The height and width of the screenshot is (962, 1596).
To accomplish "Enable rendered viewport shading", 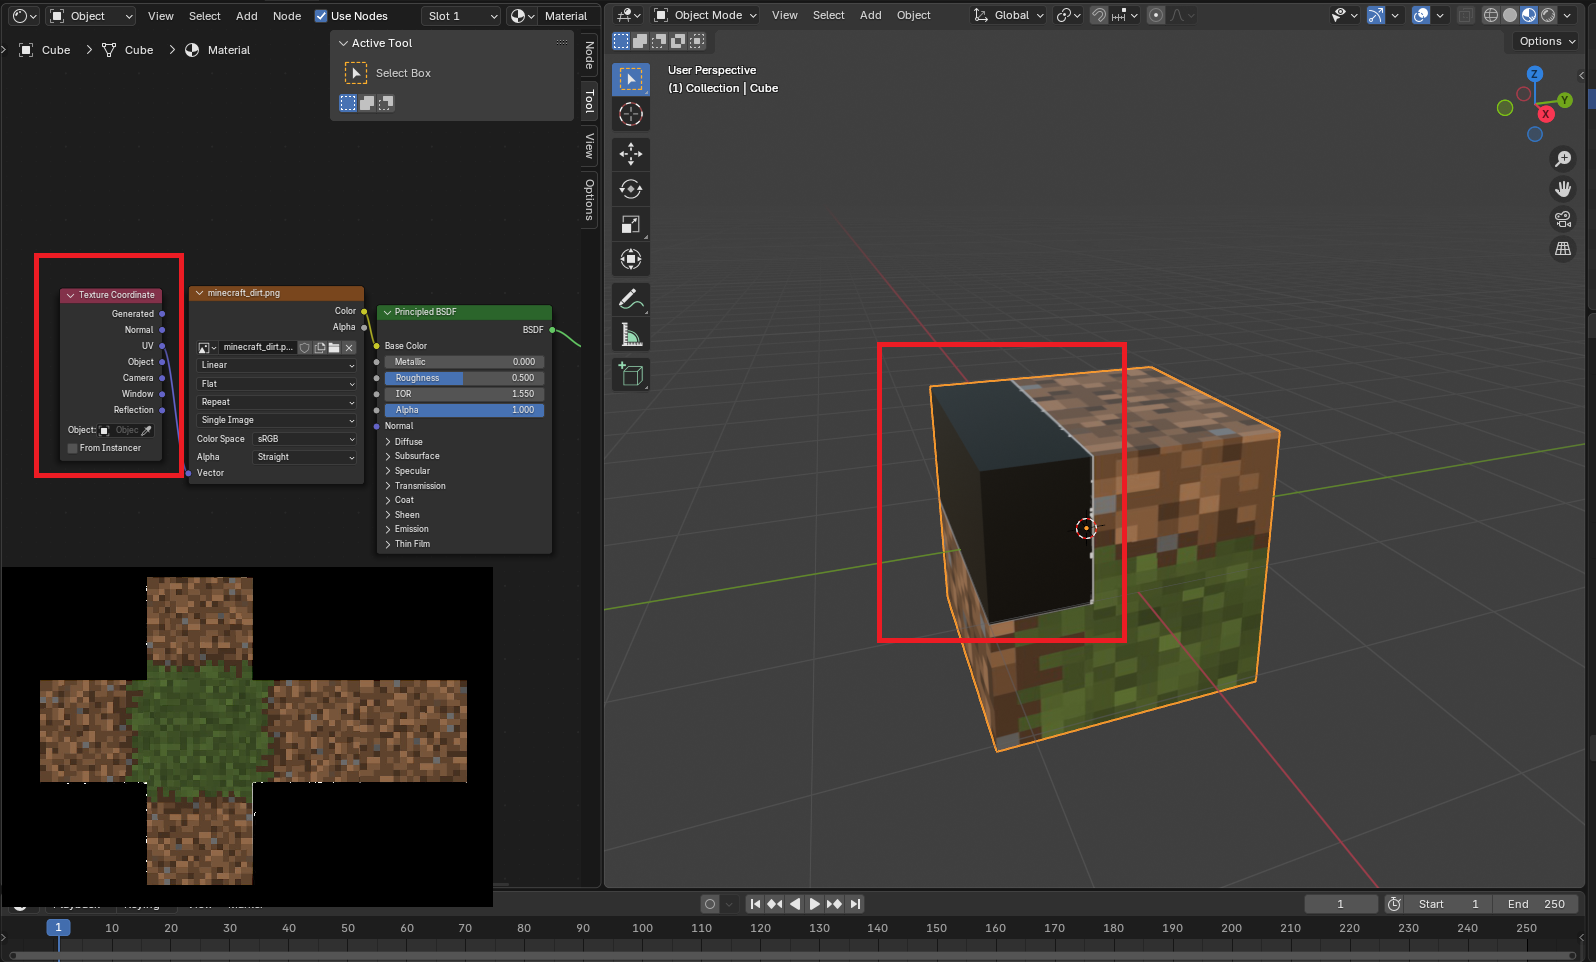I will click(1548, 15).
